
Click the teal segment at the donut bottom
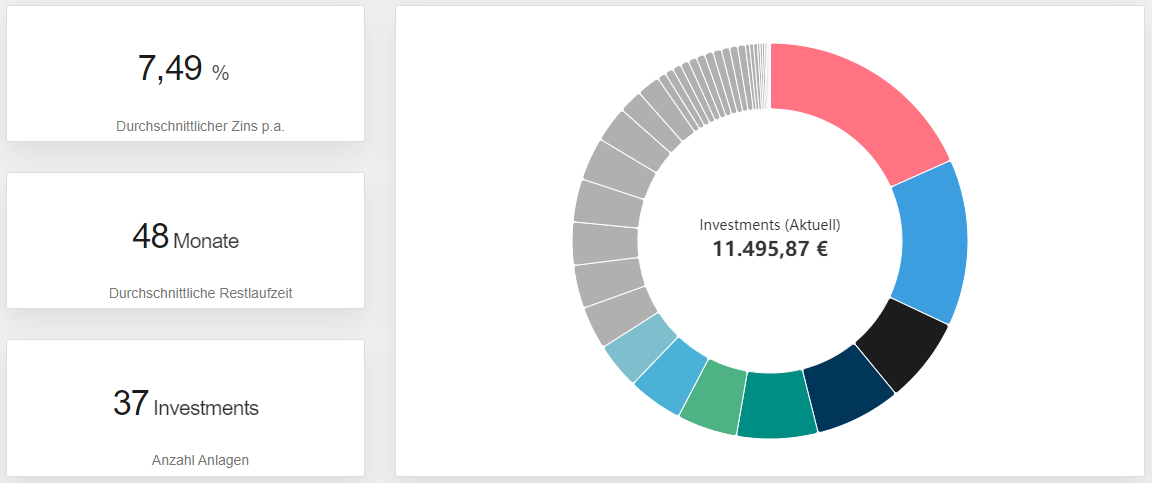tap(776, 404)
